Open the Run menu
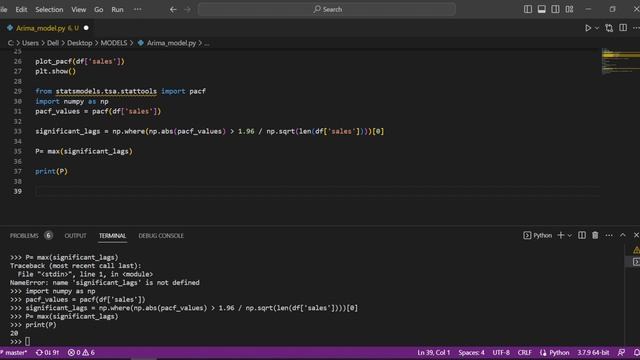The width and height of the screenshot is (640, 360). point(117,9)
